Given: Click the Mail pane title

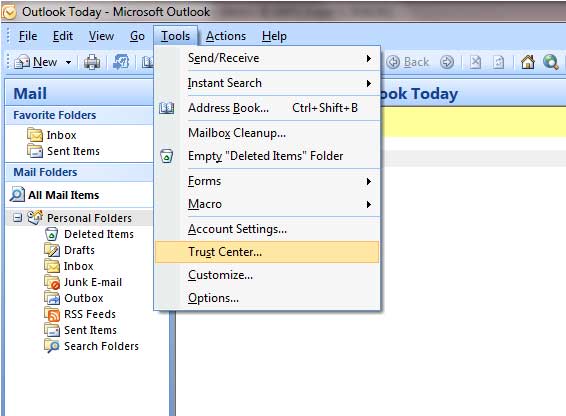Looking at the screenshot, I should click(30, 94).
